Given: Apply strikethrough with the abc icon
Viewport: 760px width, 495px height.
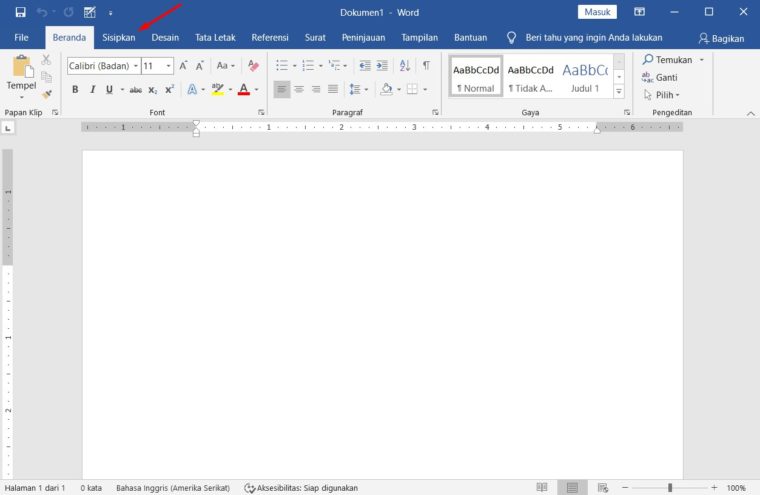Looking at the screenshot, I should [136, 90].
